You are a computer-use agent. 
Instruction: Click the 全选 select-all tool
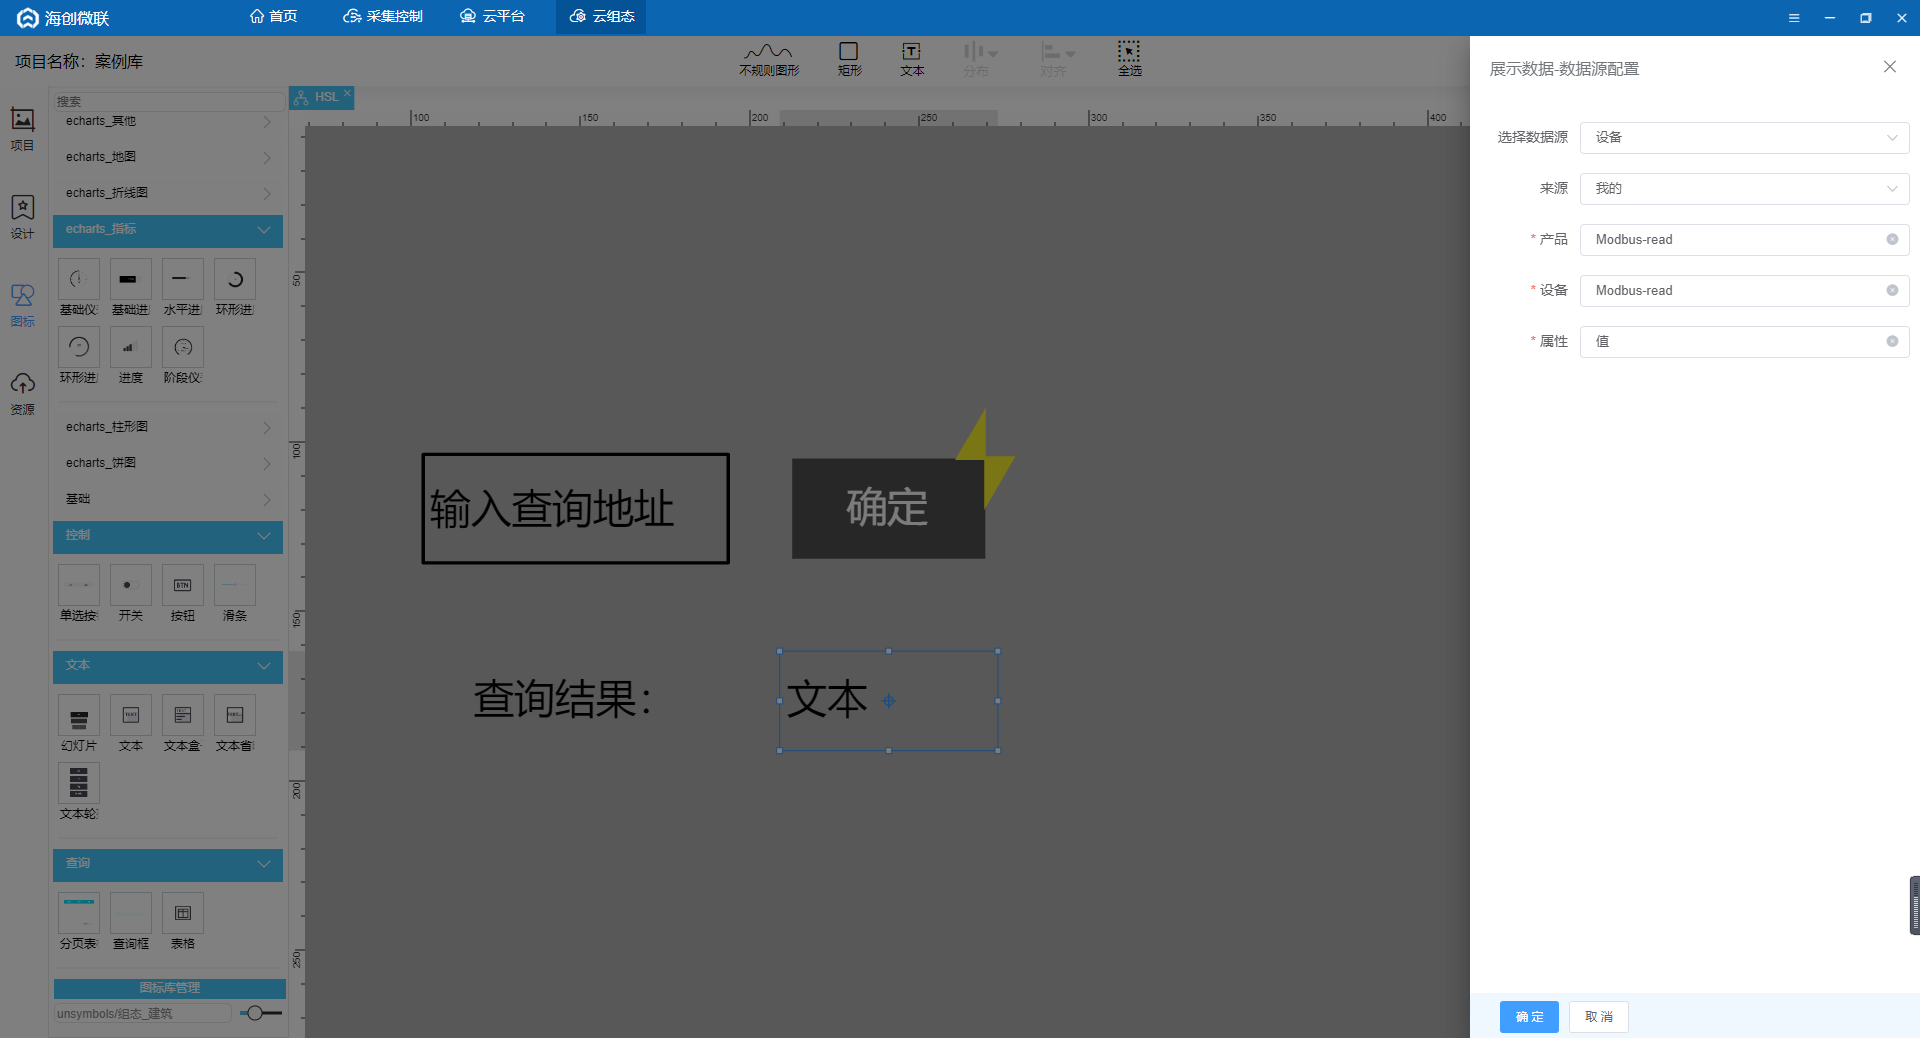coord(1129,59)
